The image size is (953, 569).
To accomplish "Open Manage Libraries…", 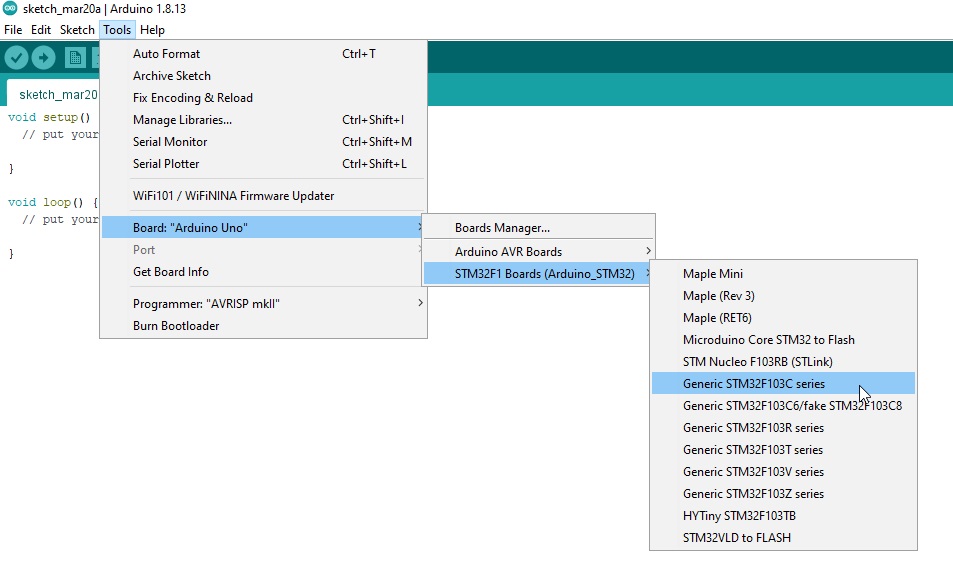I will [x=264, y=119].
